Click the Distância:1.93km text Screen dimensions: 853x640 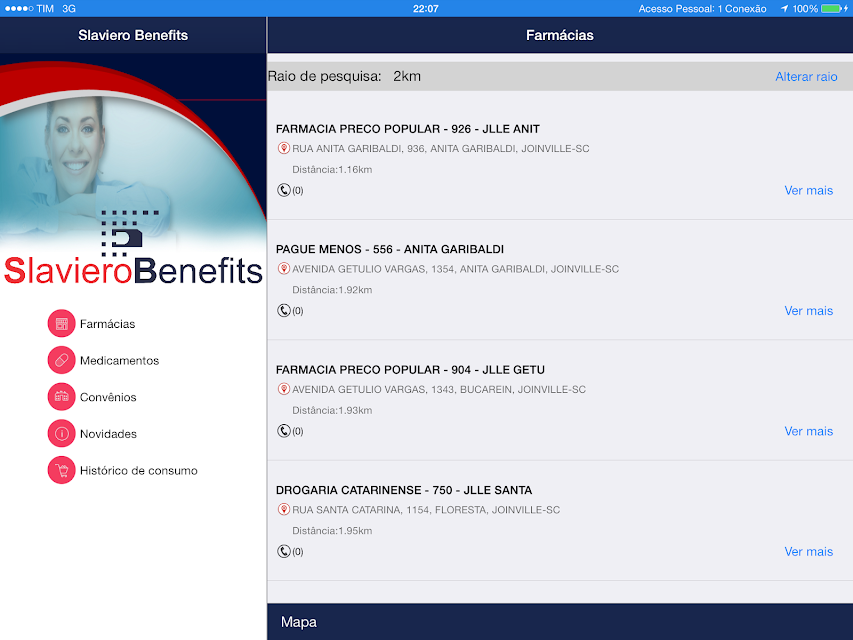[332, 410]
